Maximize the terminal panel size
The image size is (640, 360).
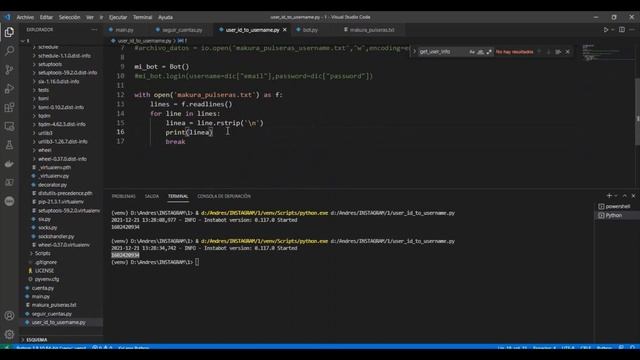click(x=624, y=196)
